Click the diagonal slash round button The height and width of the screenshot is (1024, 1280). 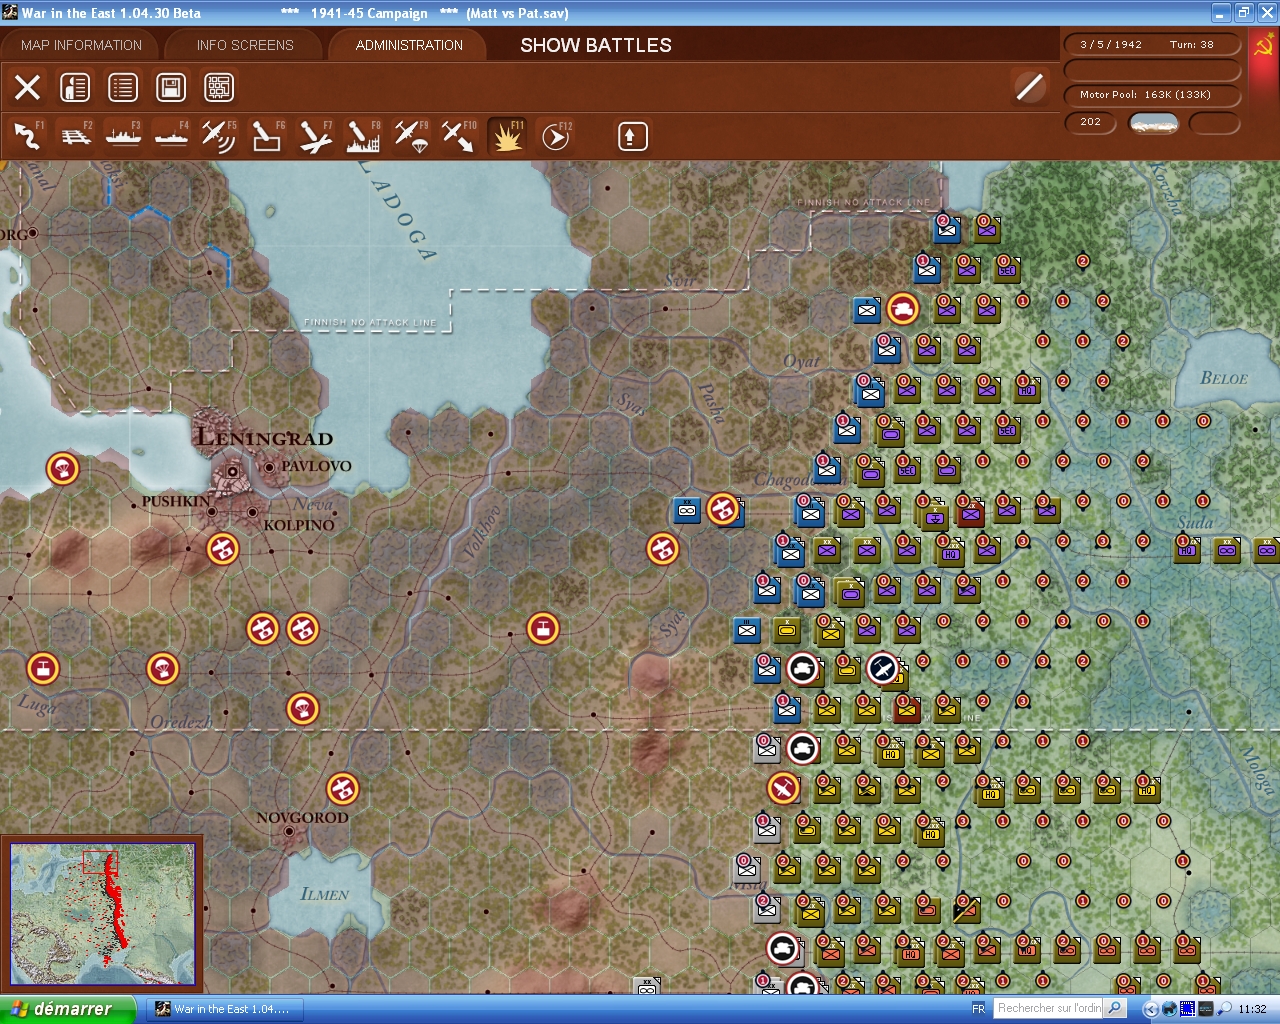pos(1029,88)
